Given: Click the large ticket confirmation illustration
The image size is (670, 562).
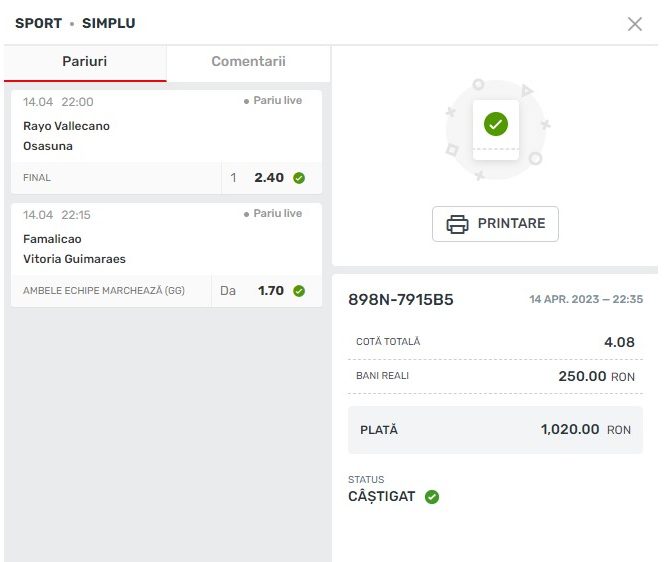Looking at the screenshot, I should pyautogui.click(x=496, y=129).
